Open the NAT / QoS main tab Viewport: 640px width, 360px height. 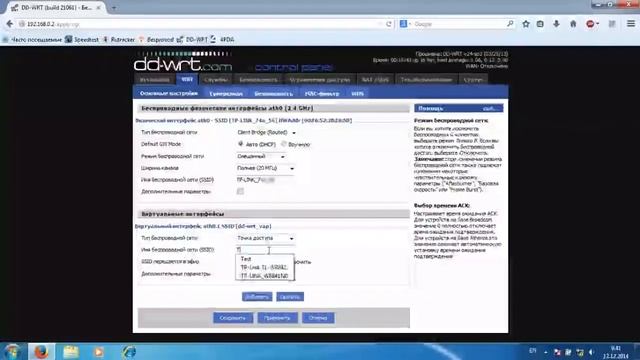click(375, 80)
